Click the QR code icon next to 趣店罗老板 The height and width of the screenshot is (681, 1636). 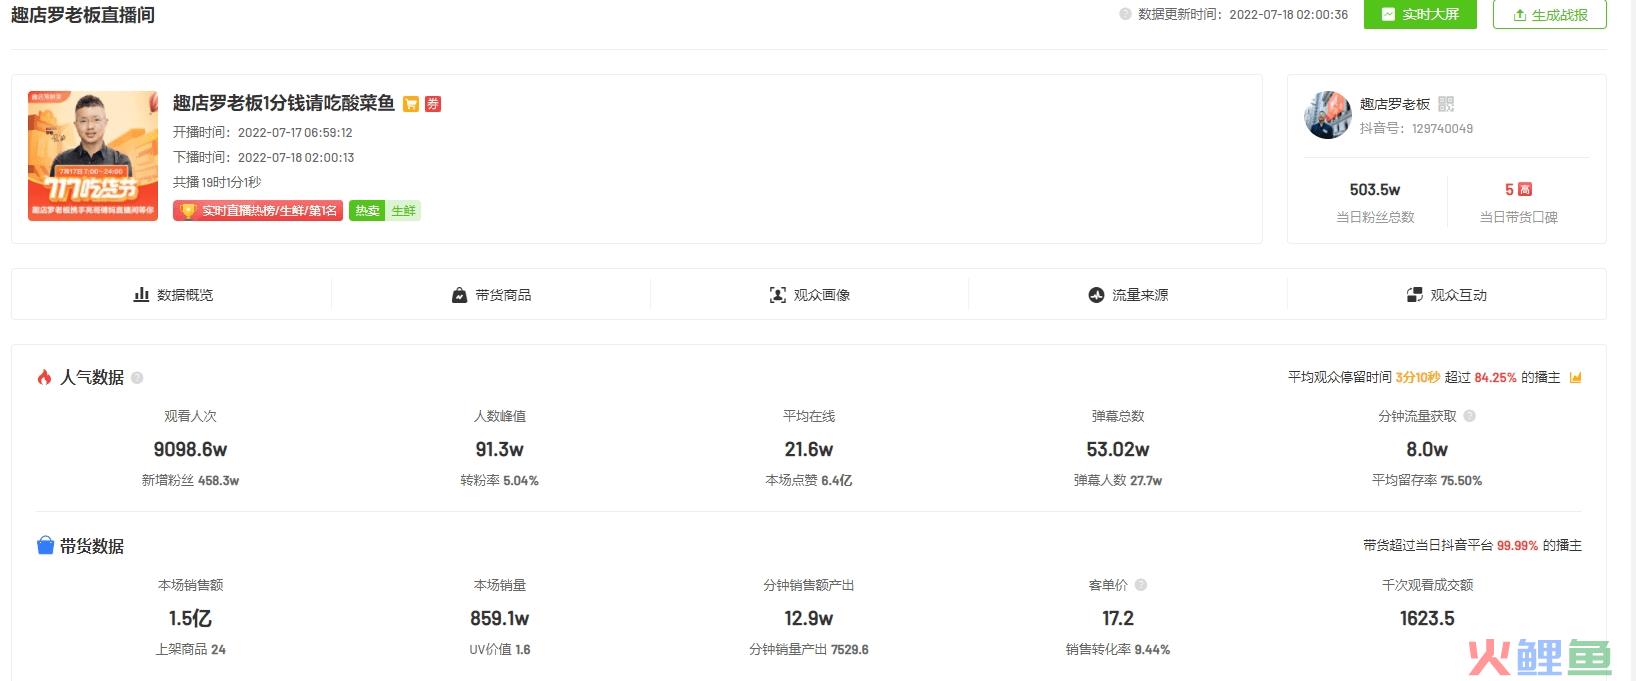(x=1446, y=104)
